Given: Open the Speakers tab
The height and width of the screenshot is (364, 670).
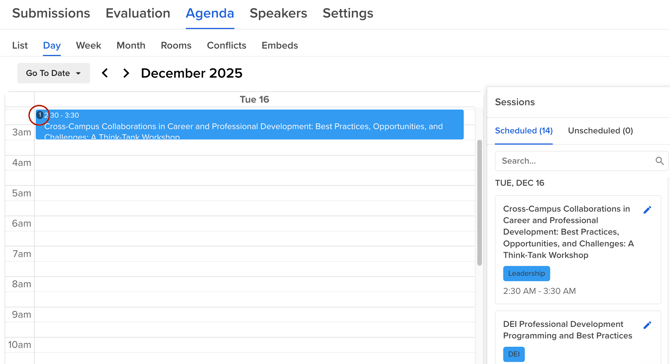Looking at the screenshot, I should point(278,13).
